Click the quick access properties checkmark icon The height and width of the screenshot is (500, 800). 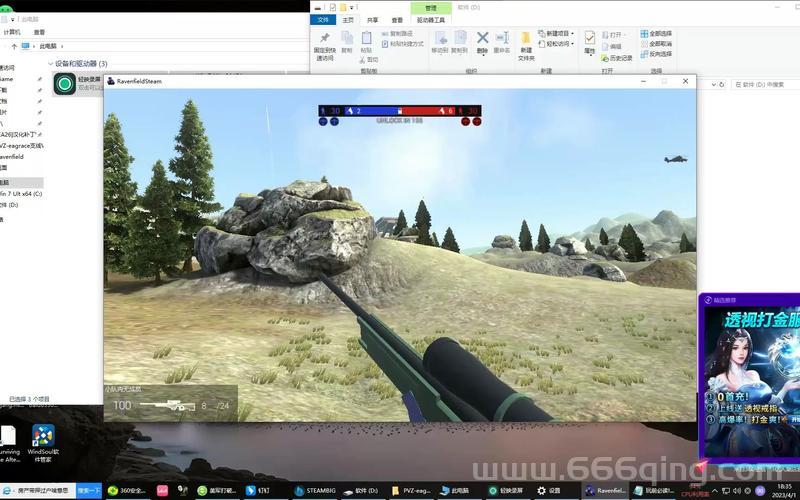click(333, 7)
